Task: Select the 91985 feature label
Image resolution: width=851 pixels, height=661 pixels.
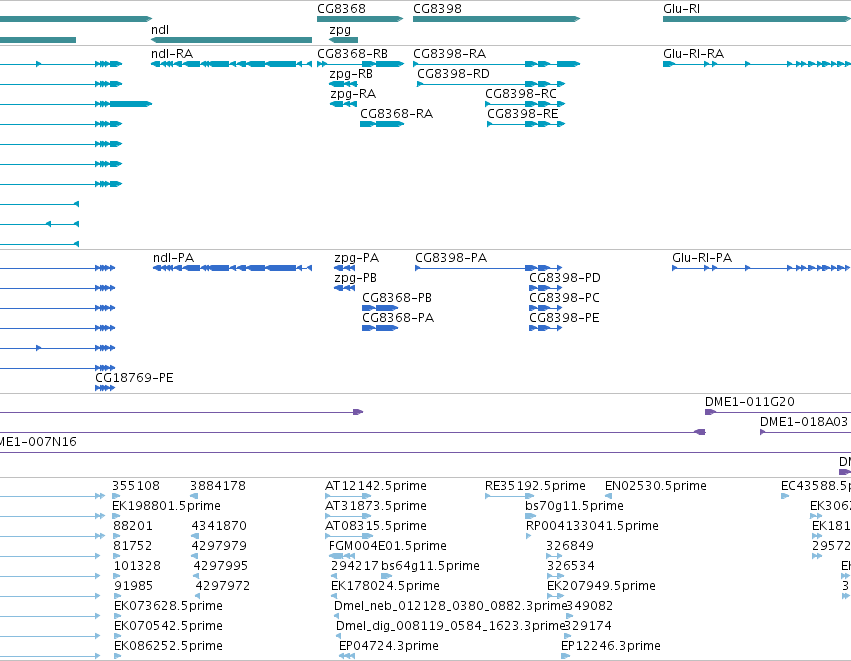Action: (134, 586)
